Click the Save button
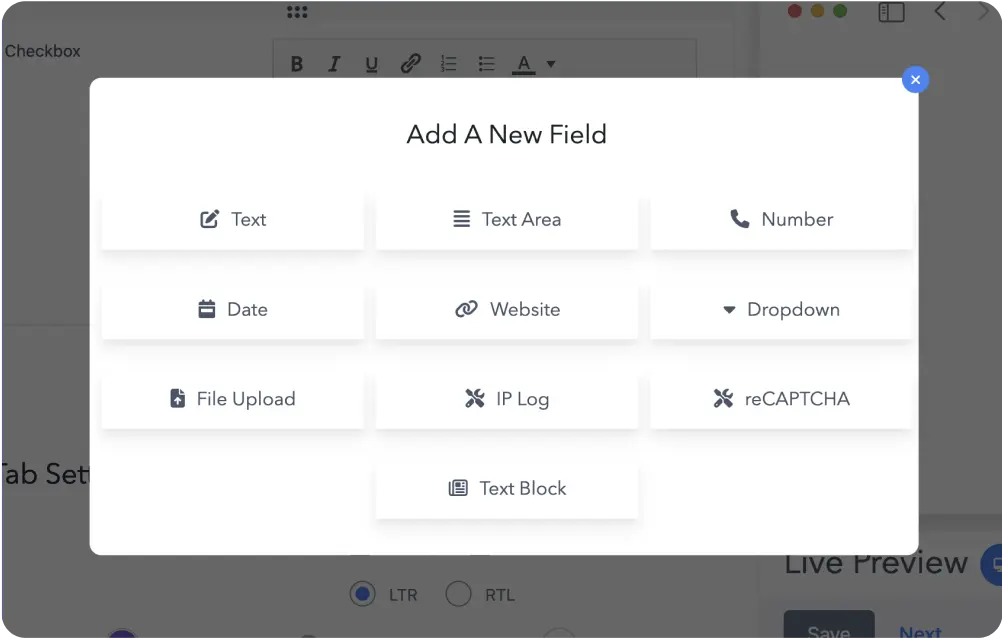1002x638 pixels. tap(828, 629)
